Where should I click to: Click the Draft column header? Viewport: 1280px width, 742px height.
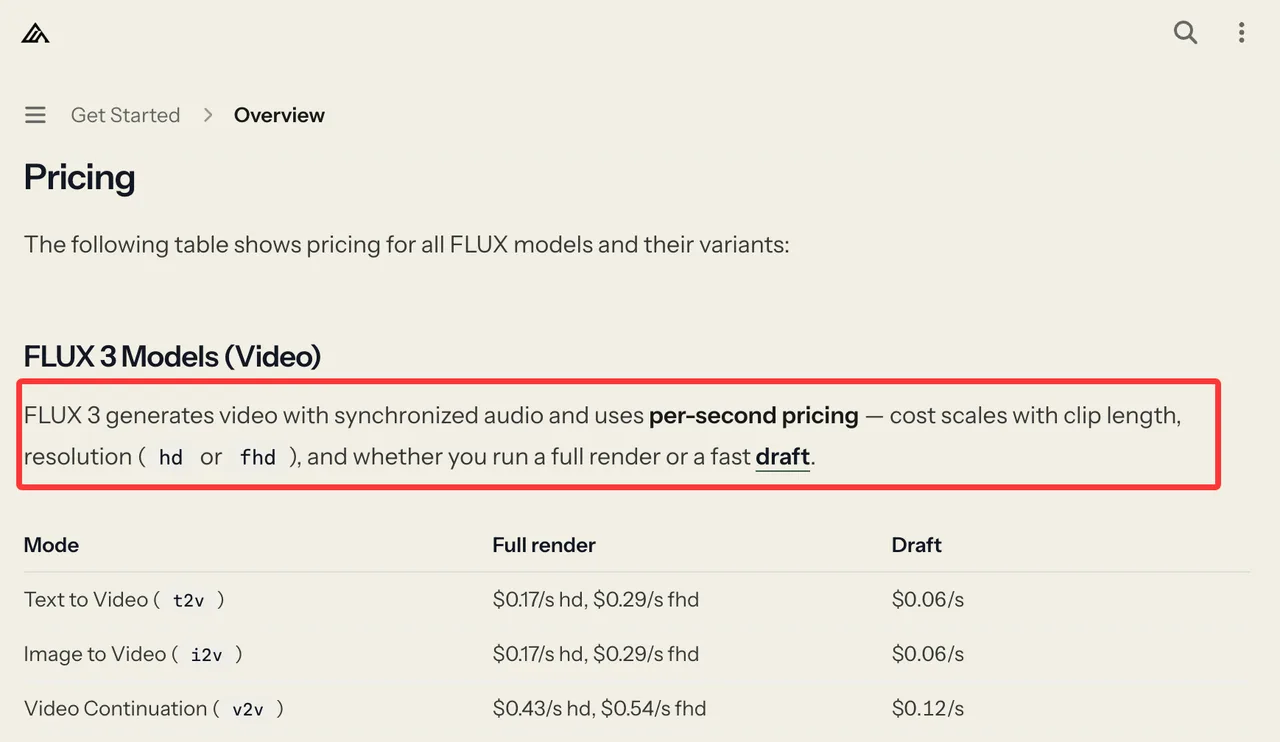click(917, 545)
